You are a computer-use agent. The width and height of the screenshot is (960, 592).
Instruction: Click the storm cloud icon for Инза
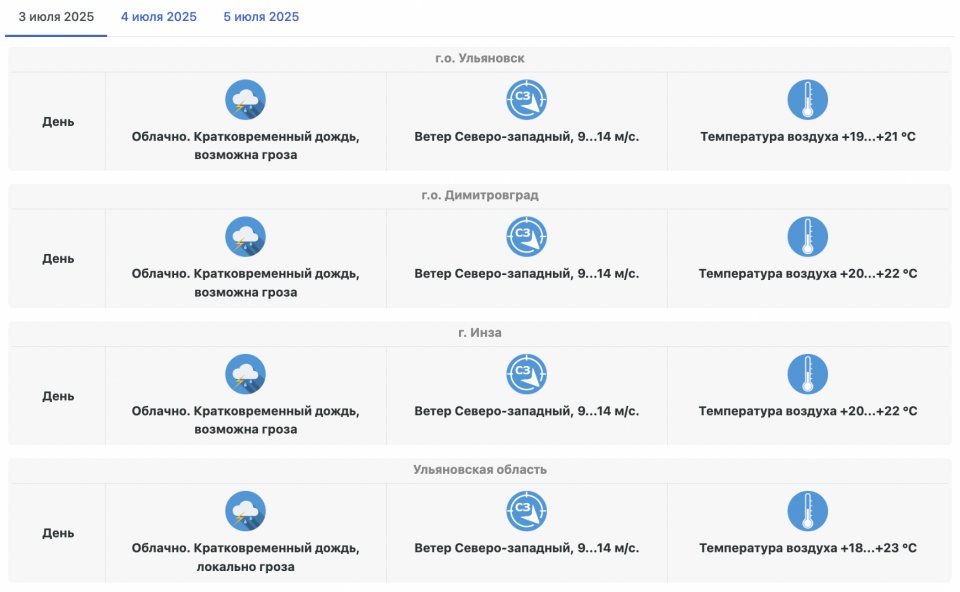(245, 374)
